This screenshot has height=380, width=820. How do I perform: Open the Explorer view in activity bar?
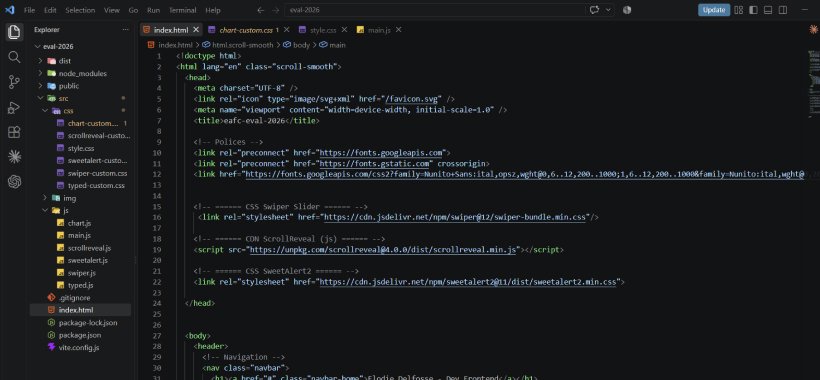click(14, 32)
